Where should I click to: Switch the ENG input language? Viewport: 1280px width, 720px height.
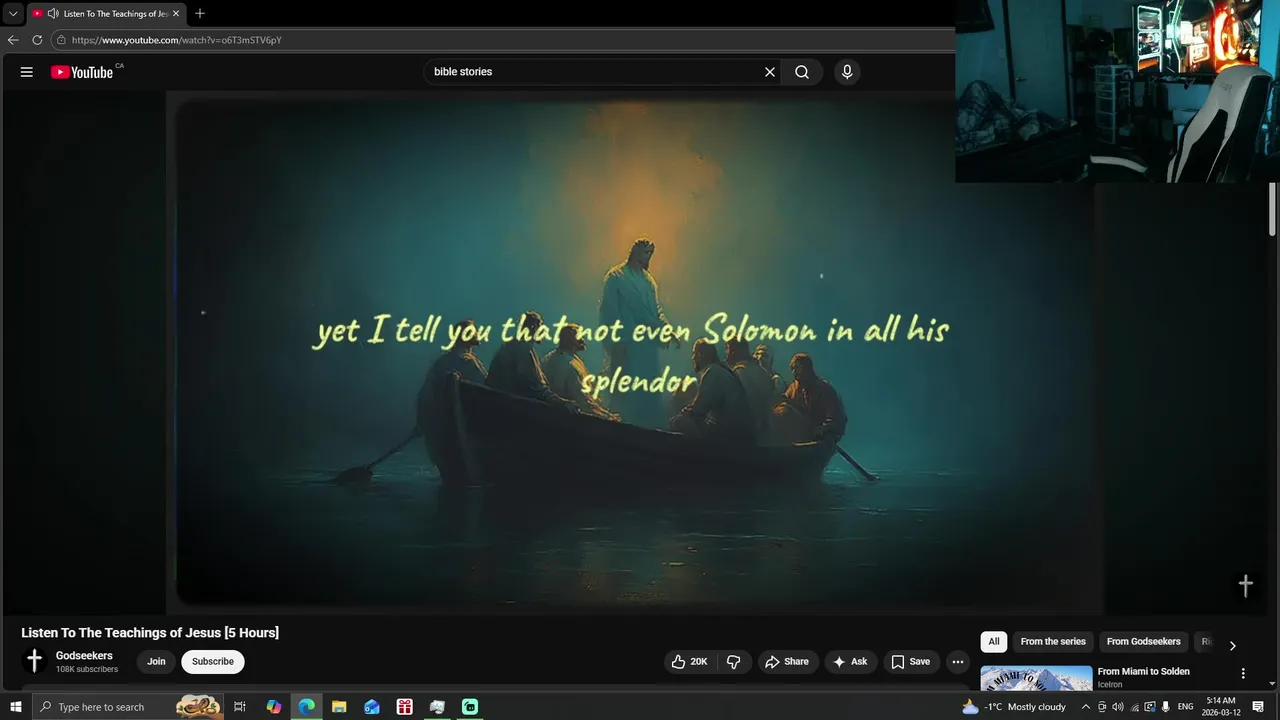pyautogui.click(x=1186, y=707)
